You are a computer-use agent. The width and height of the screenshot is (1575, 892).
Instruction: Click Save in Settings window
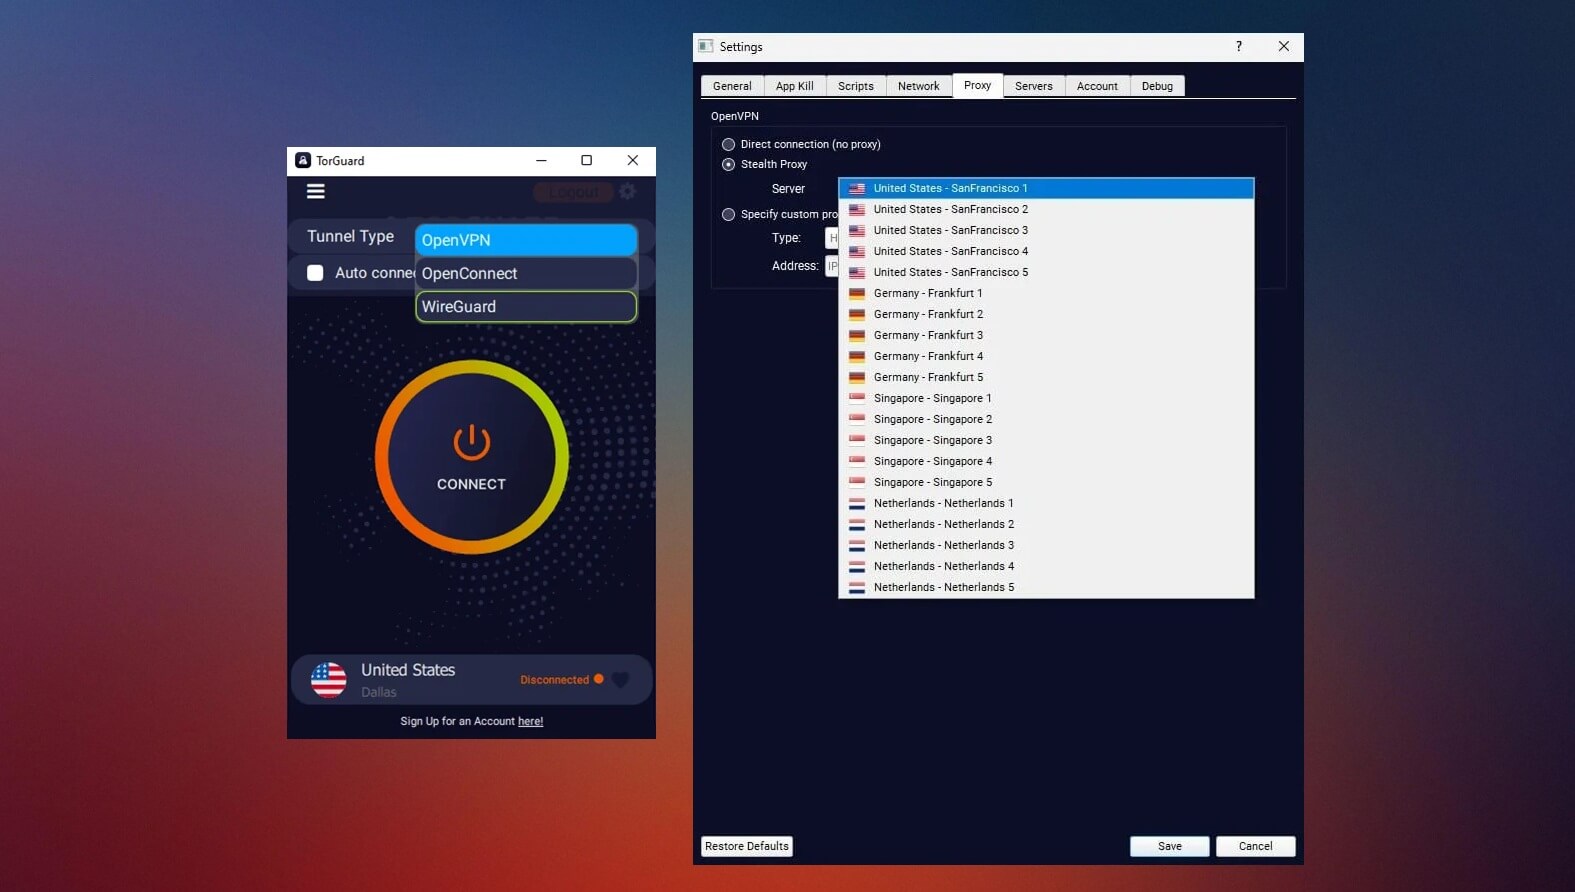point(1170,846)
